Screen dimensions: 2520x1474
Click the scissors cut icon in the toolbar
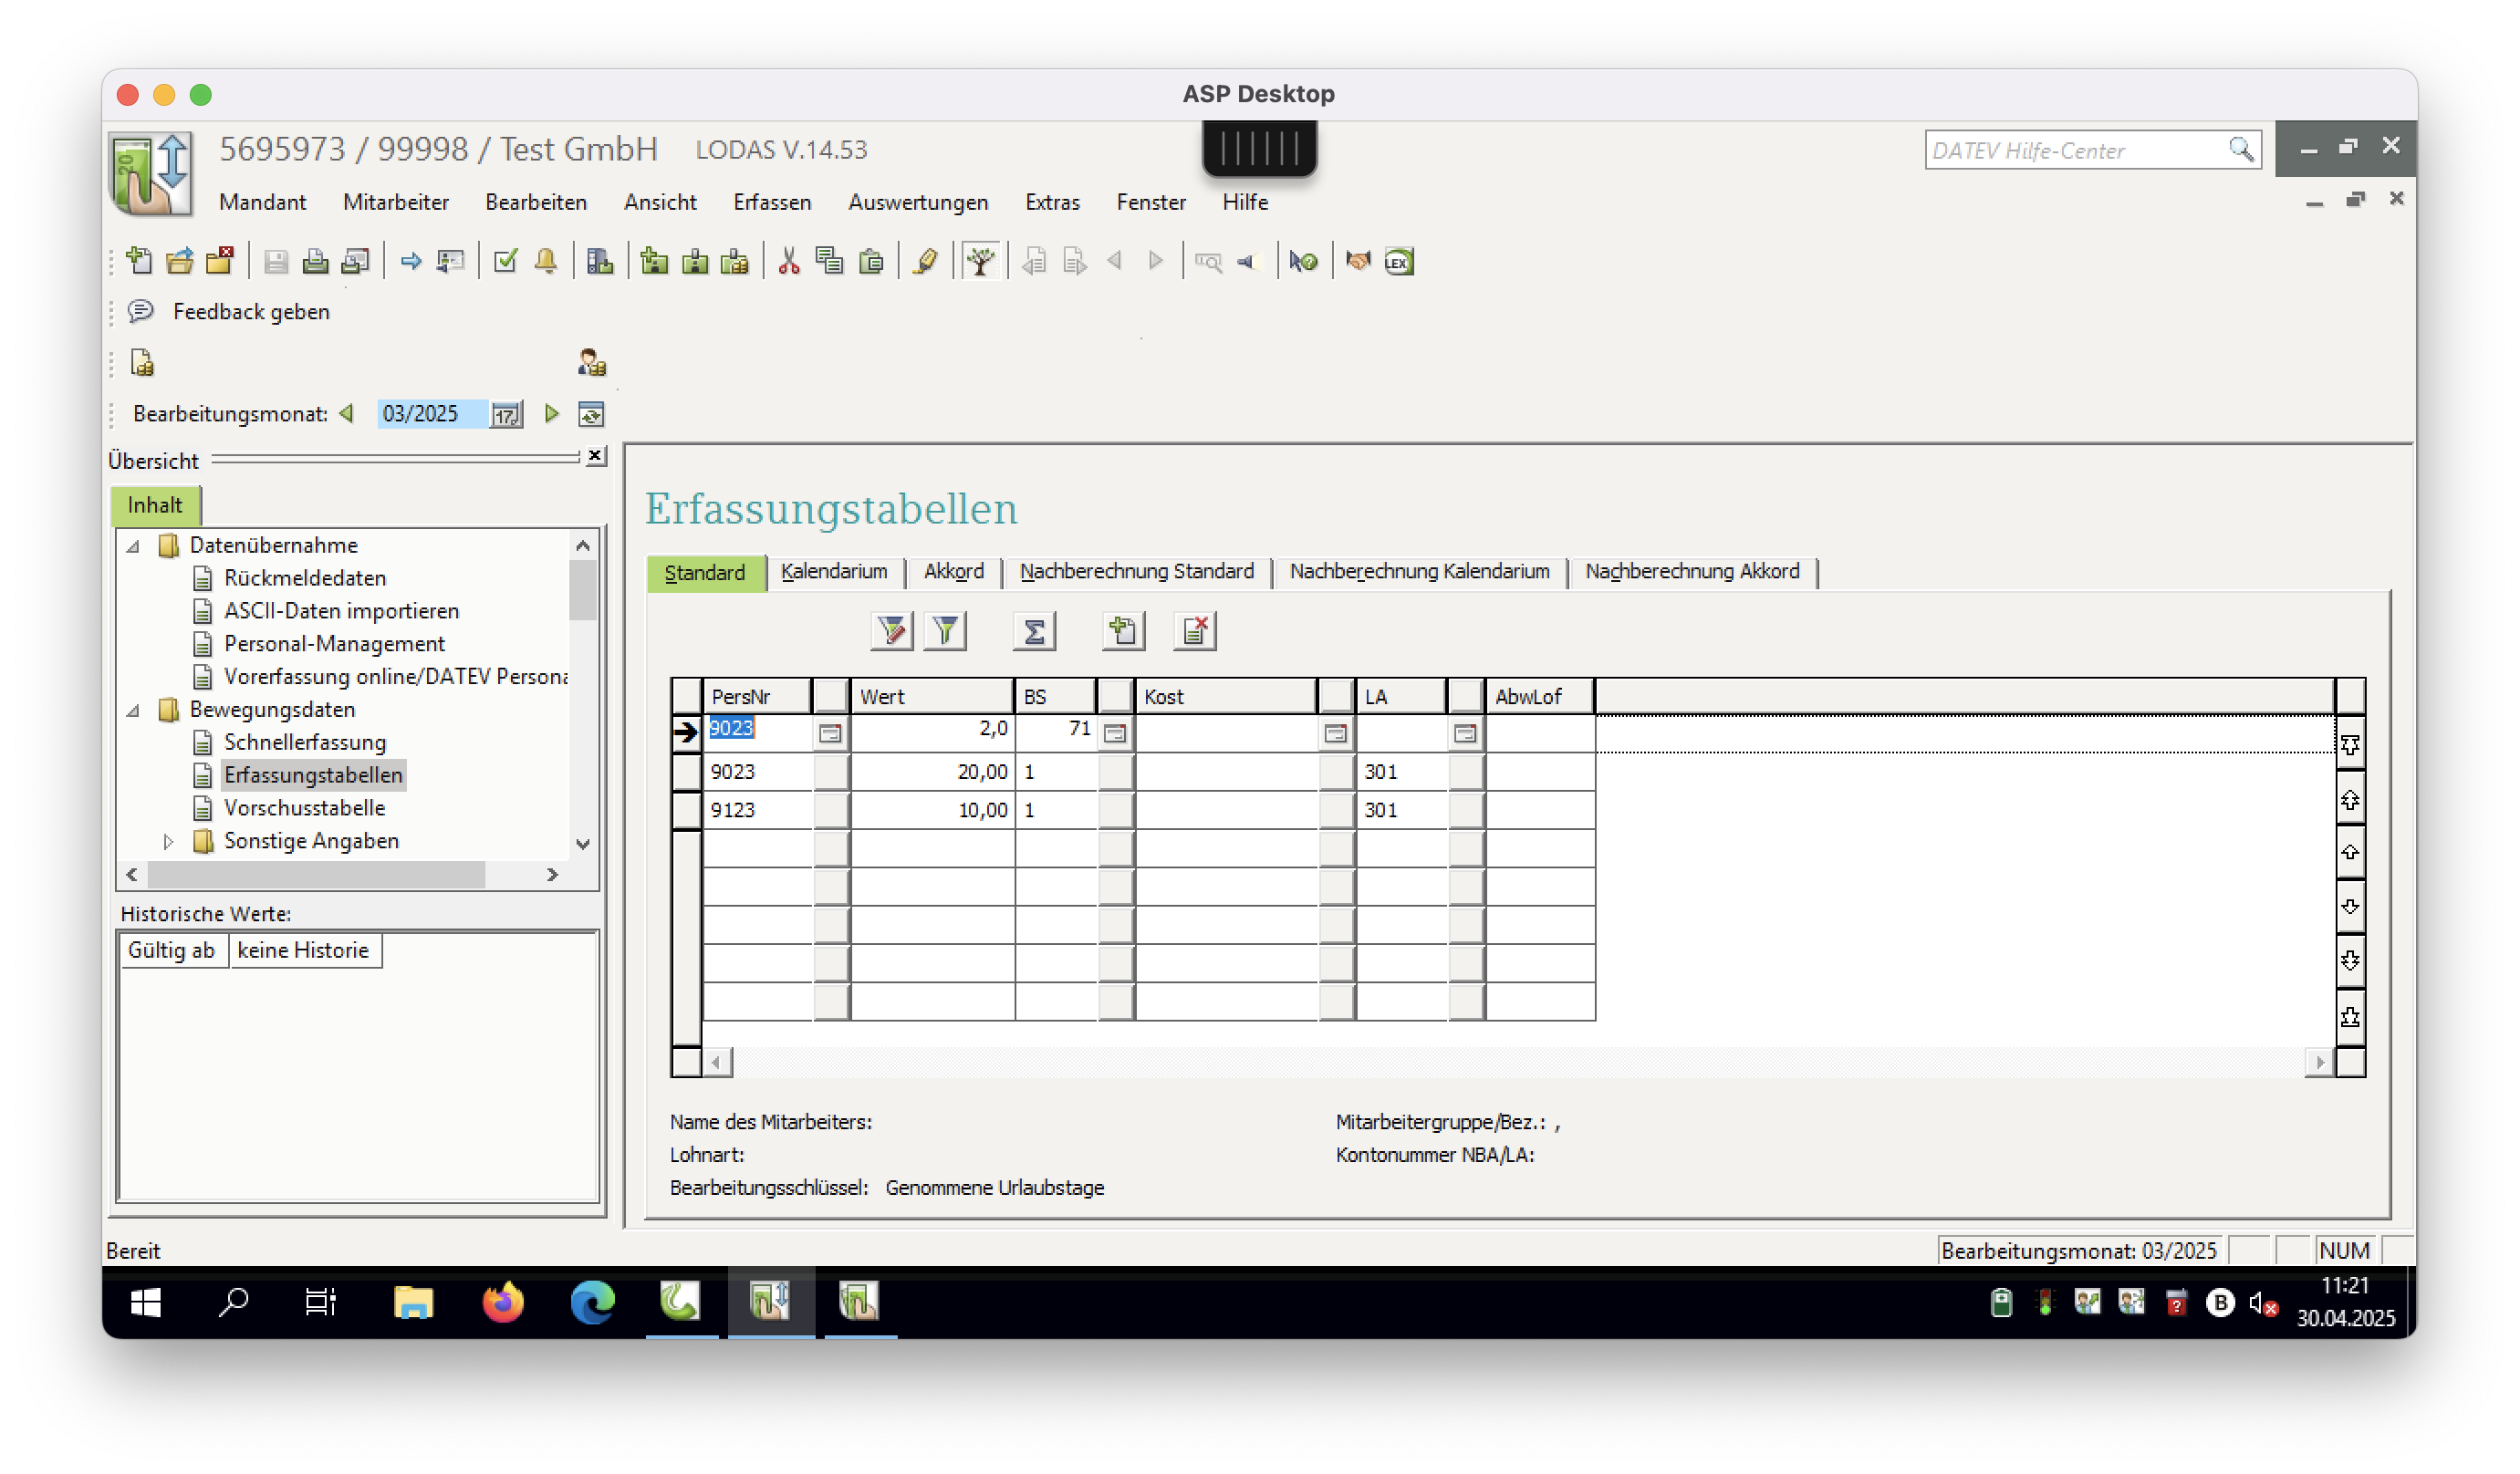tap(789, 262)
